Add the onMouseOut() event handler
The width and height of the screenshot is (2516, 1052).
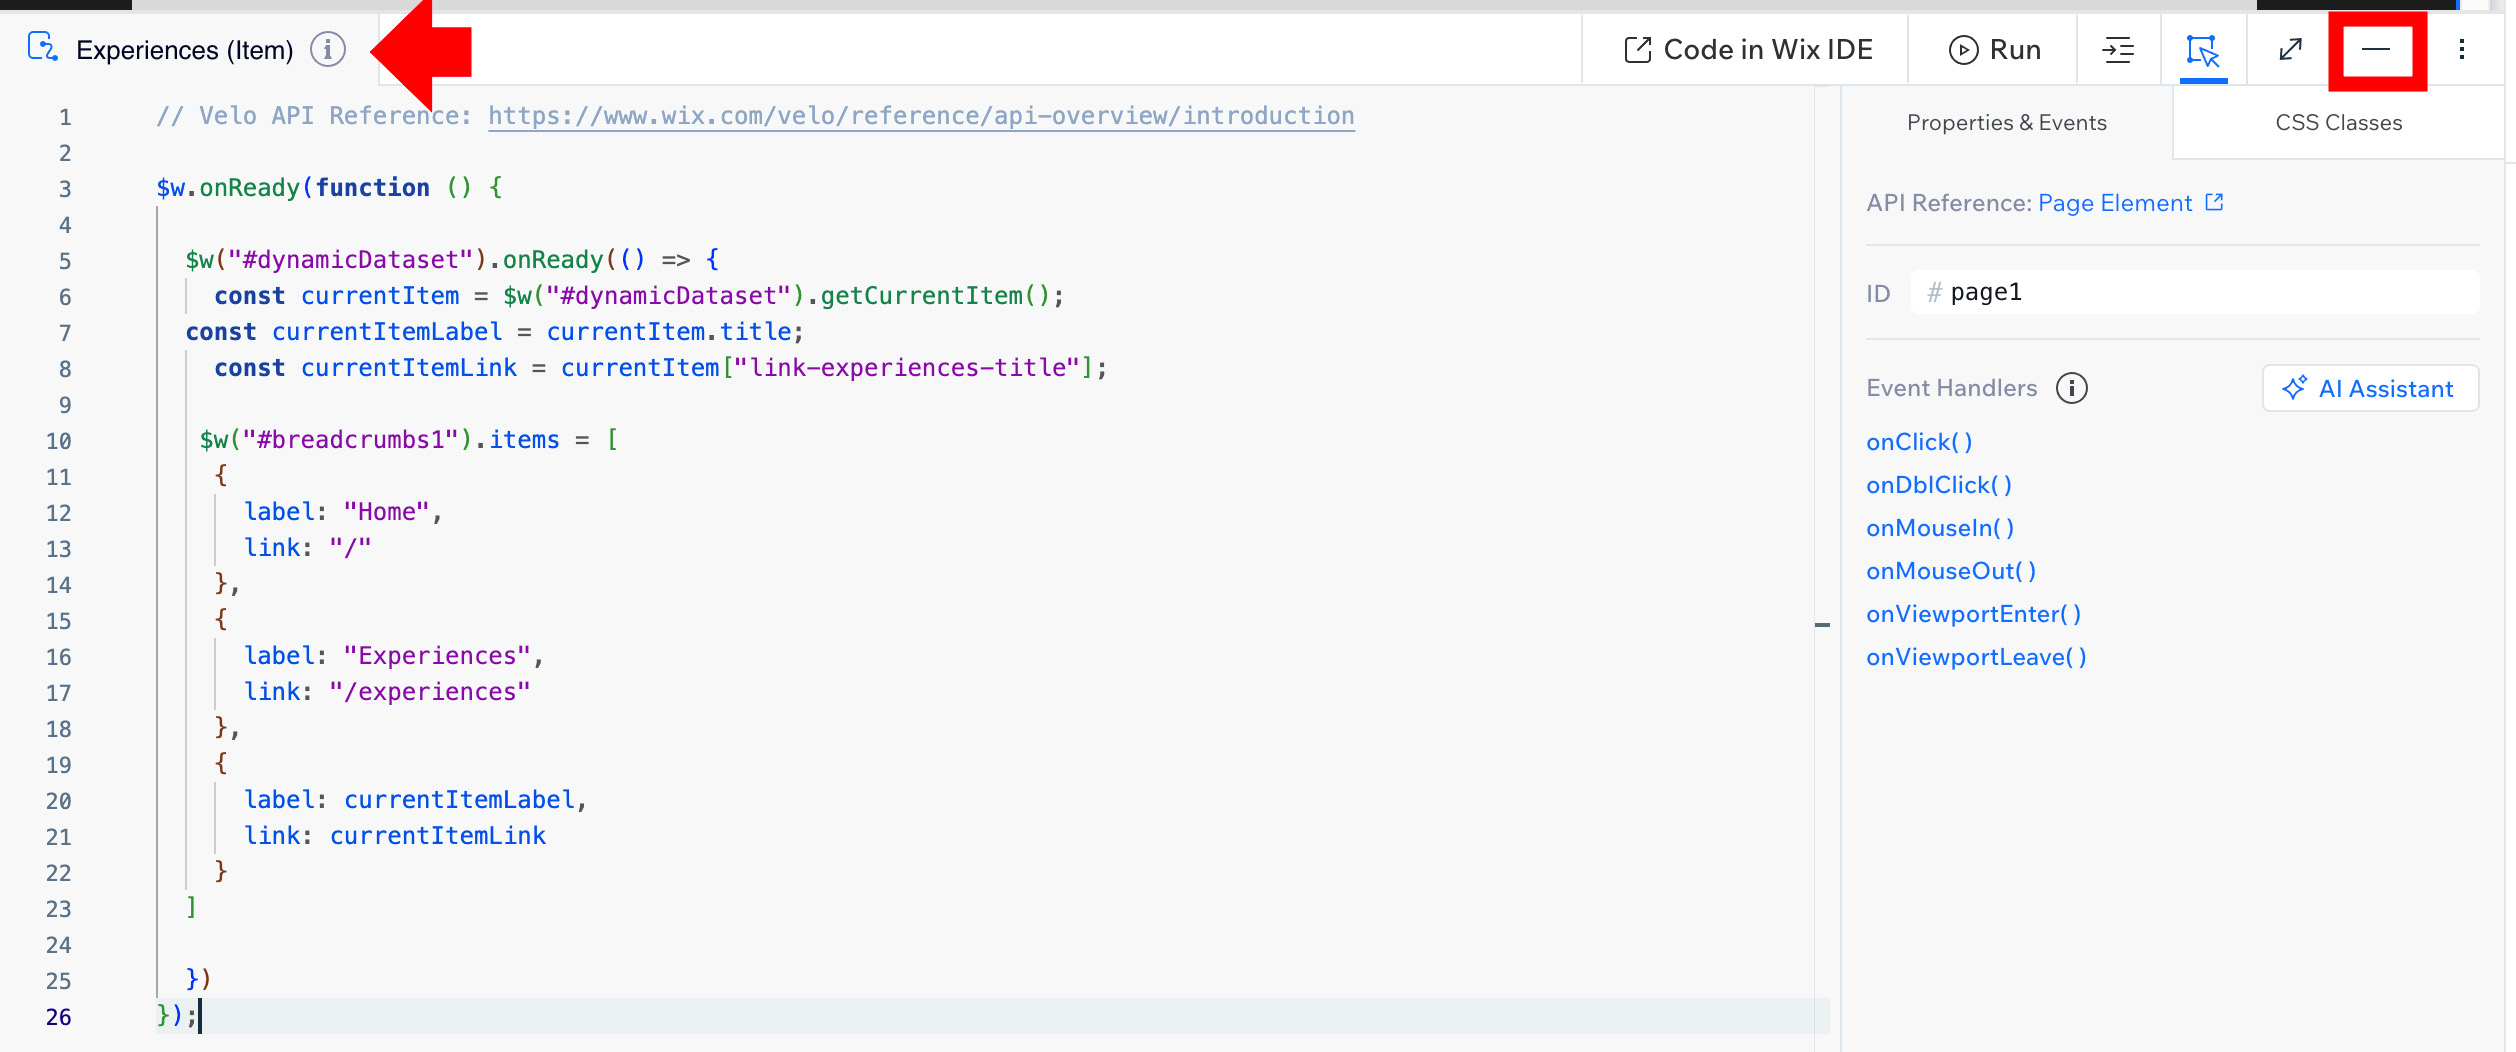[x=1951, y=571]
